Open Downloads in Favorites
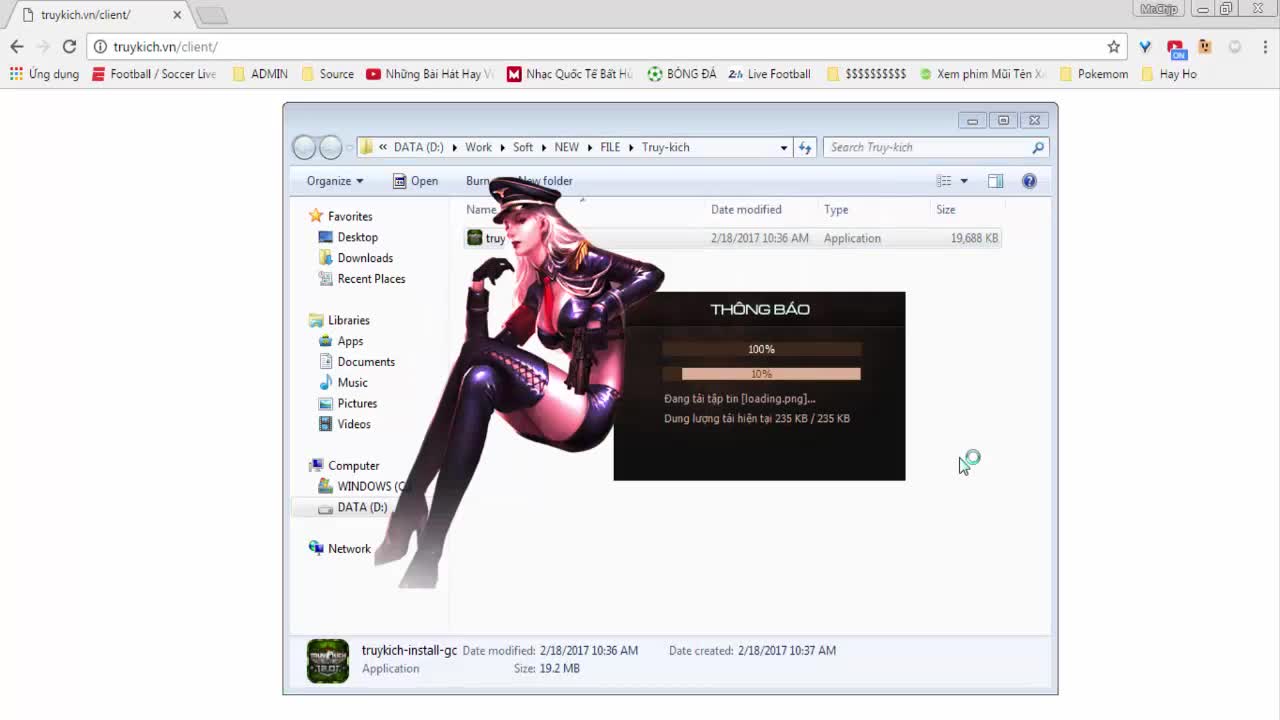Image resolution: width=1280 pixels, height=720 pixels. tap(356, 258)
